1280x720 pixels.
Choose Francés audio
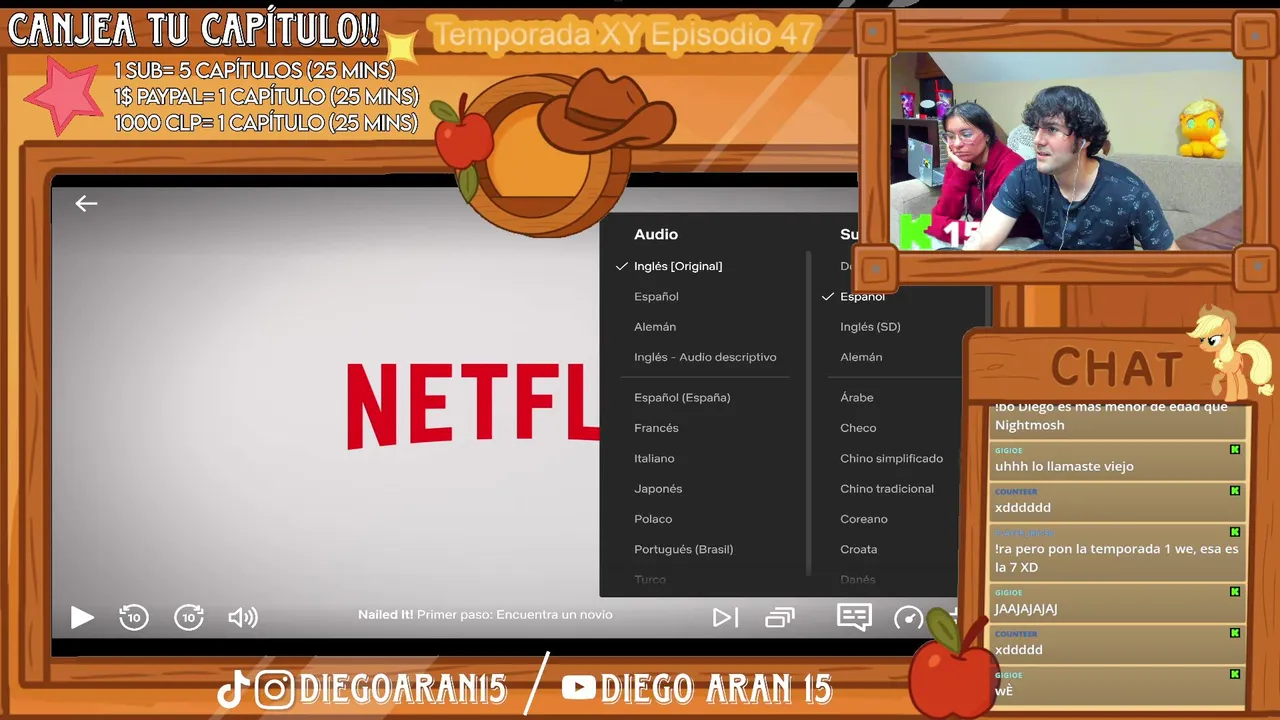point(656,428)
